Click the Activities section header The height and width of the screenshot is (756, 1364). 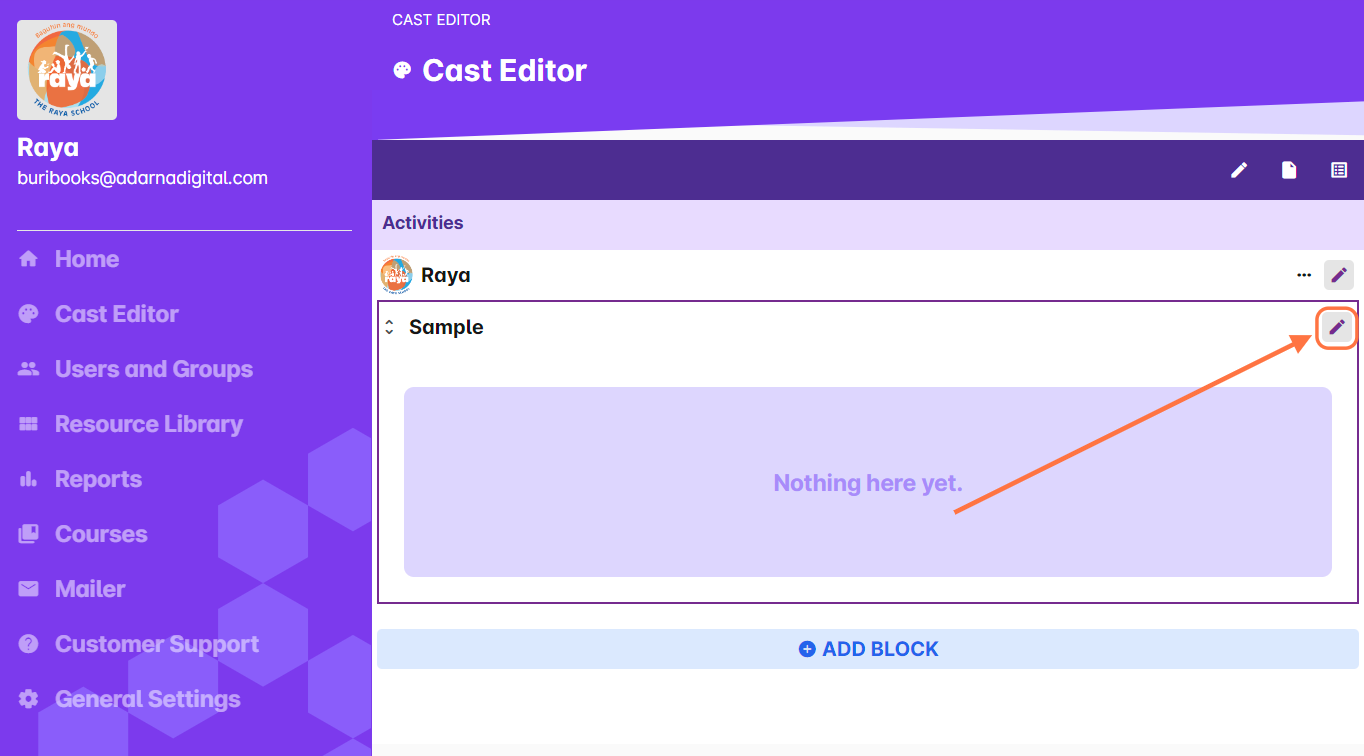click(x=868, y=223)
